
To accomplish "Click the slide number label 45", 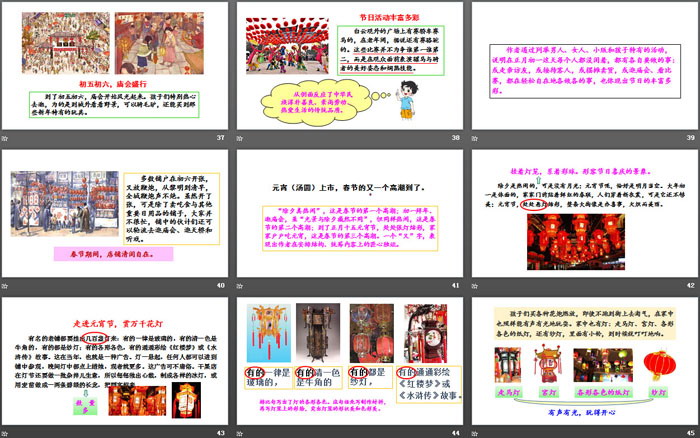I will coord(691,433).
